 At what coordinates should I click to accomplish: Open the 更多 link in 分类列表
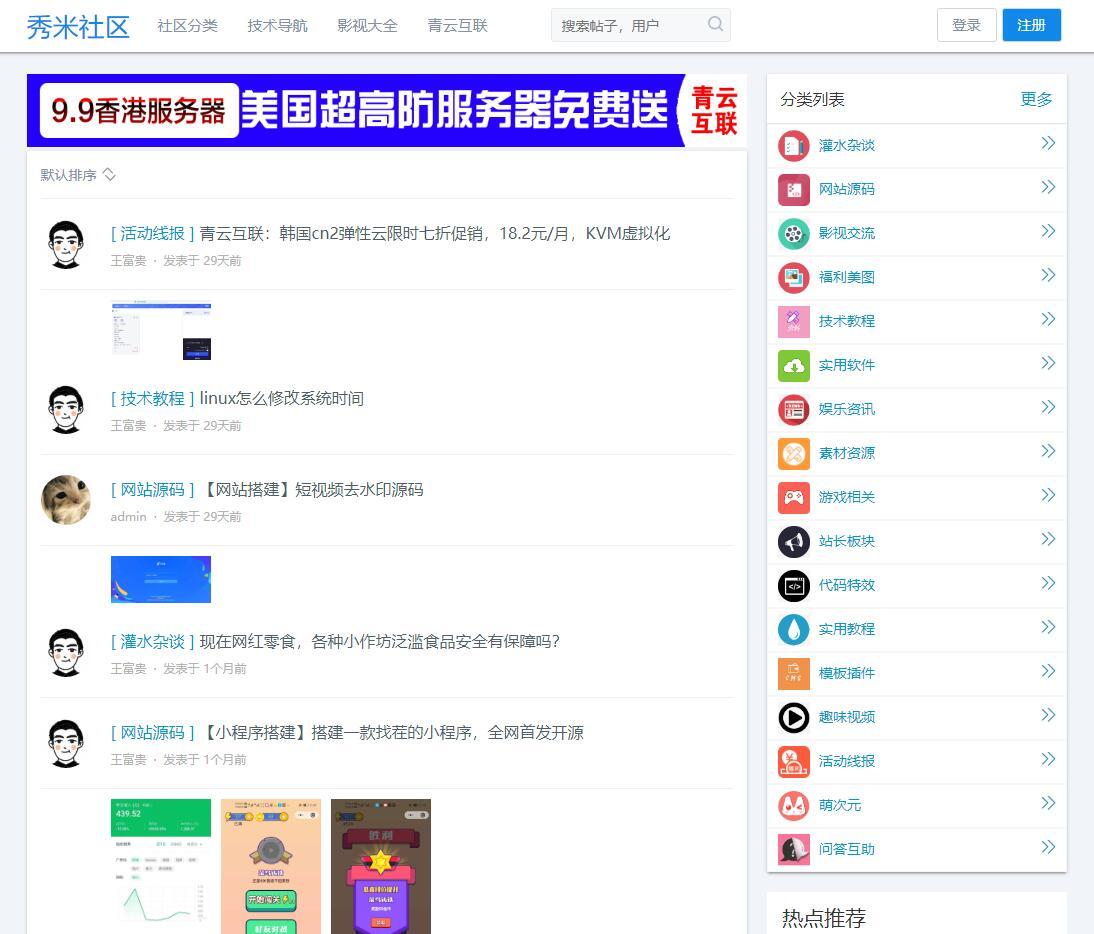1036,99
